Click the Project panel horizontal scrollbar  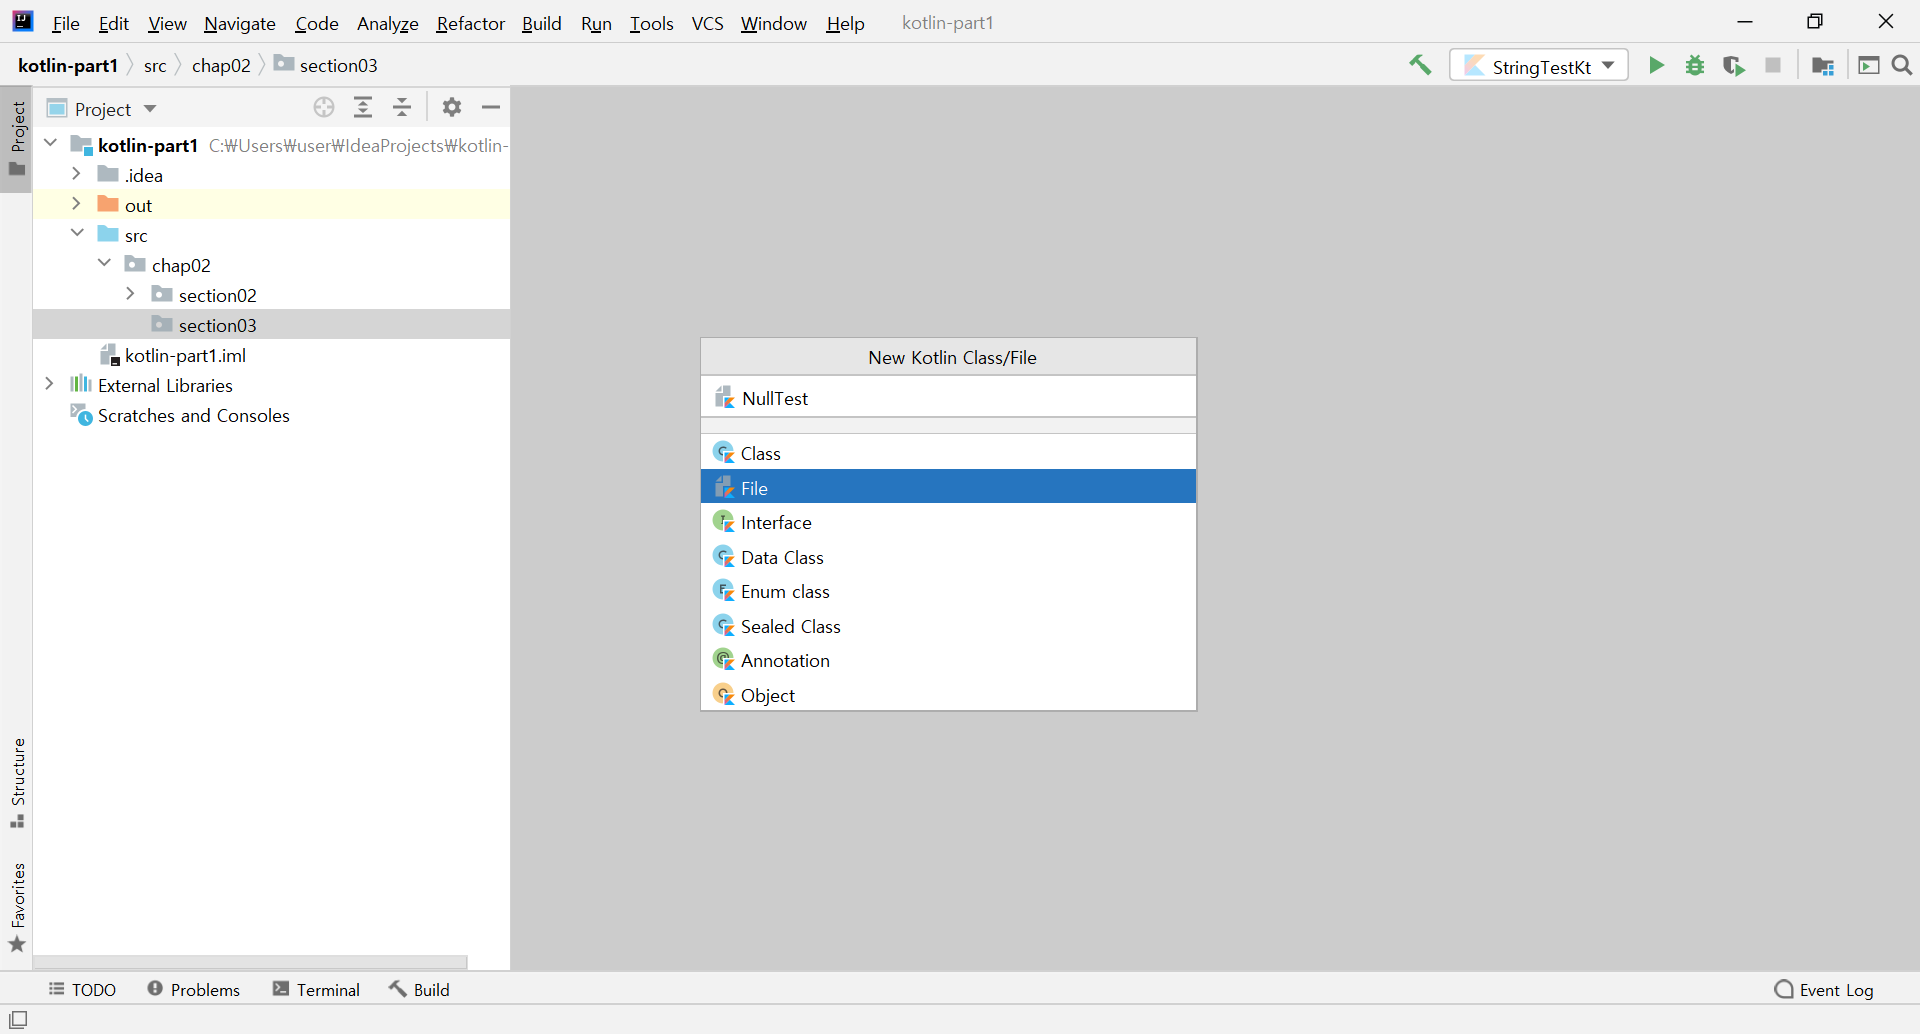pos(250,962)
